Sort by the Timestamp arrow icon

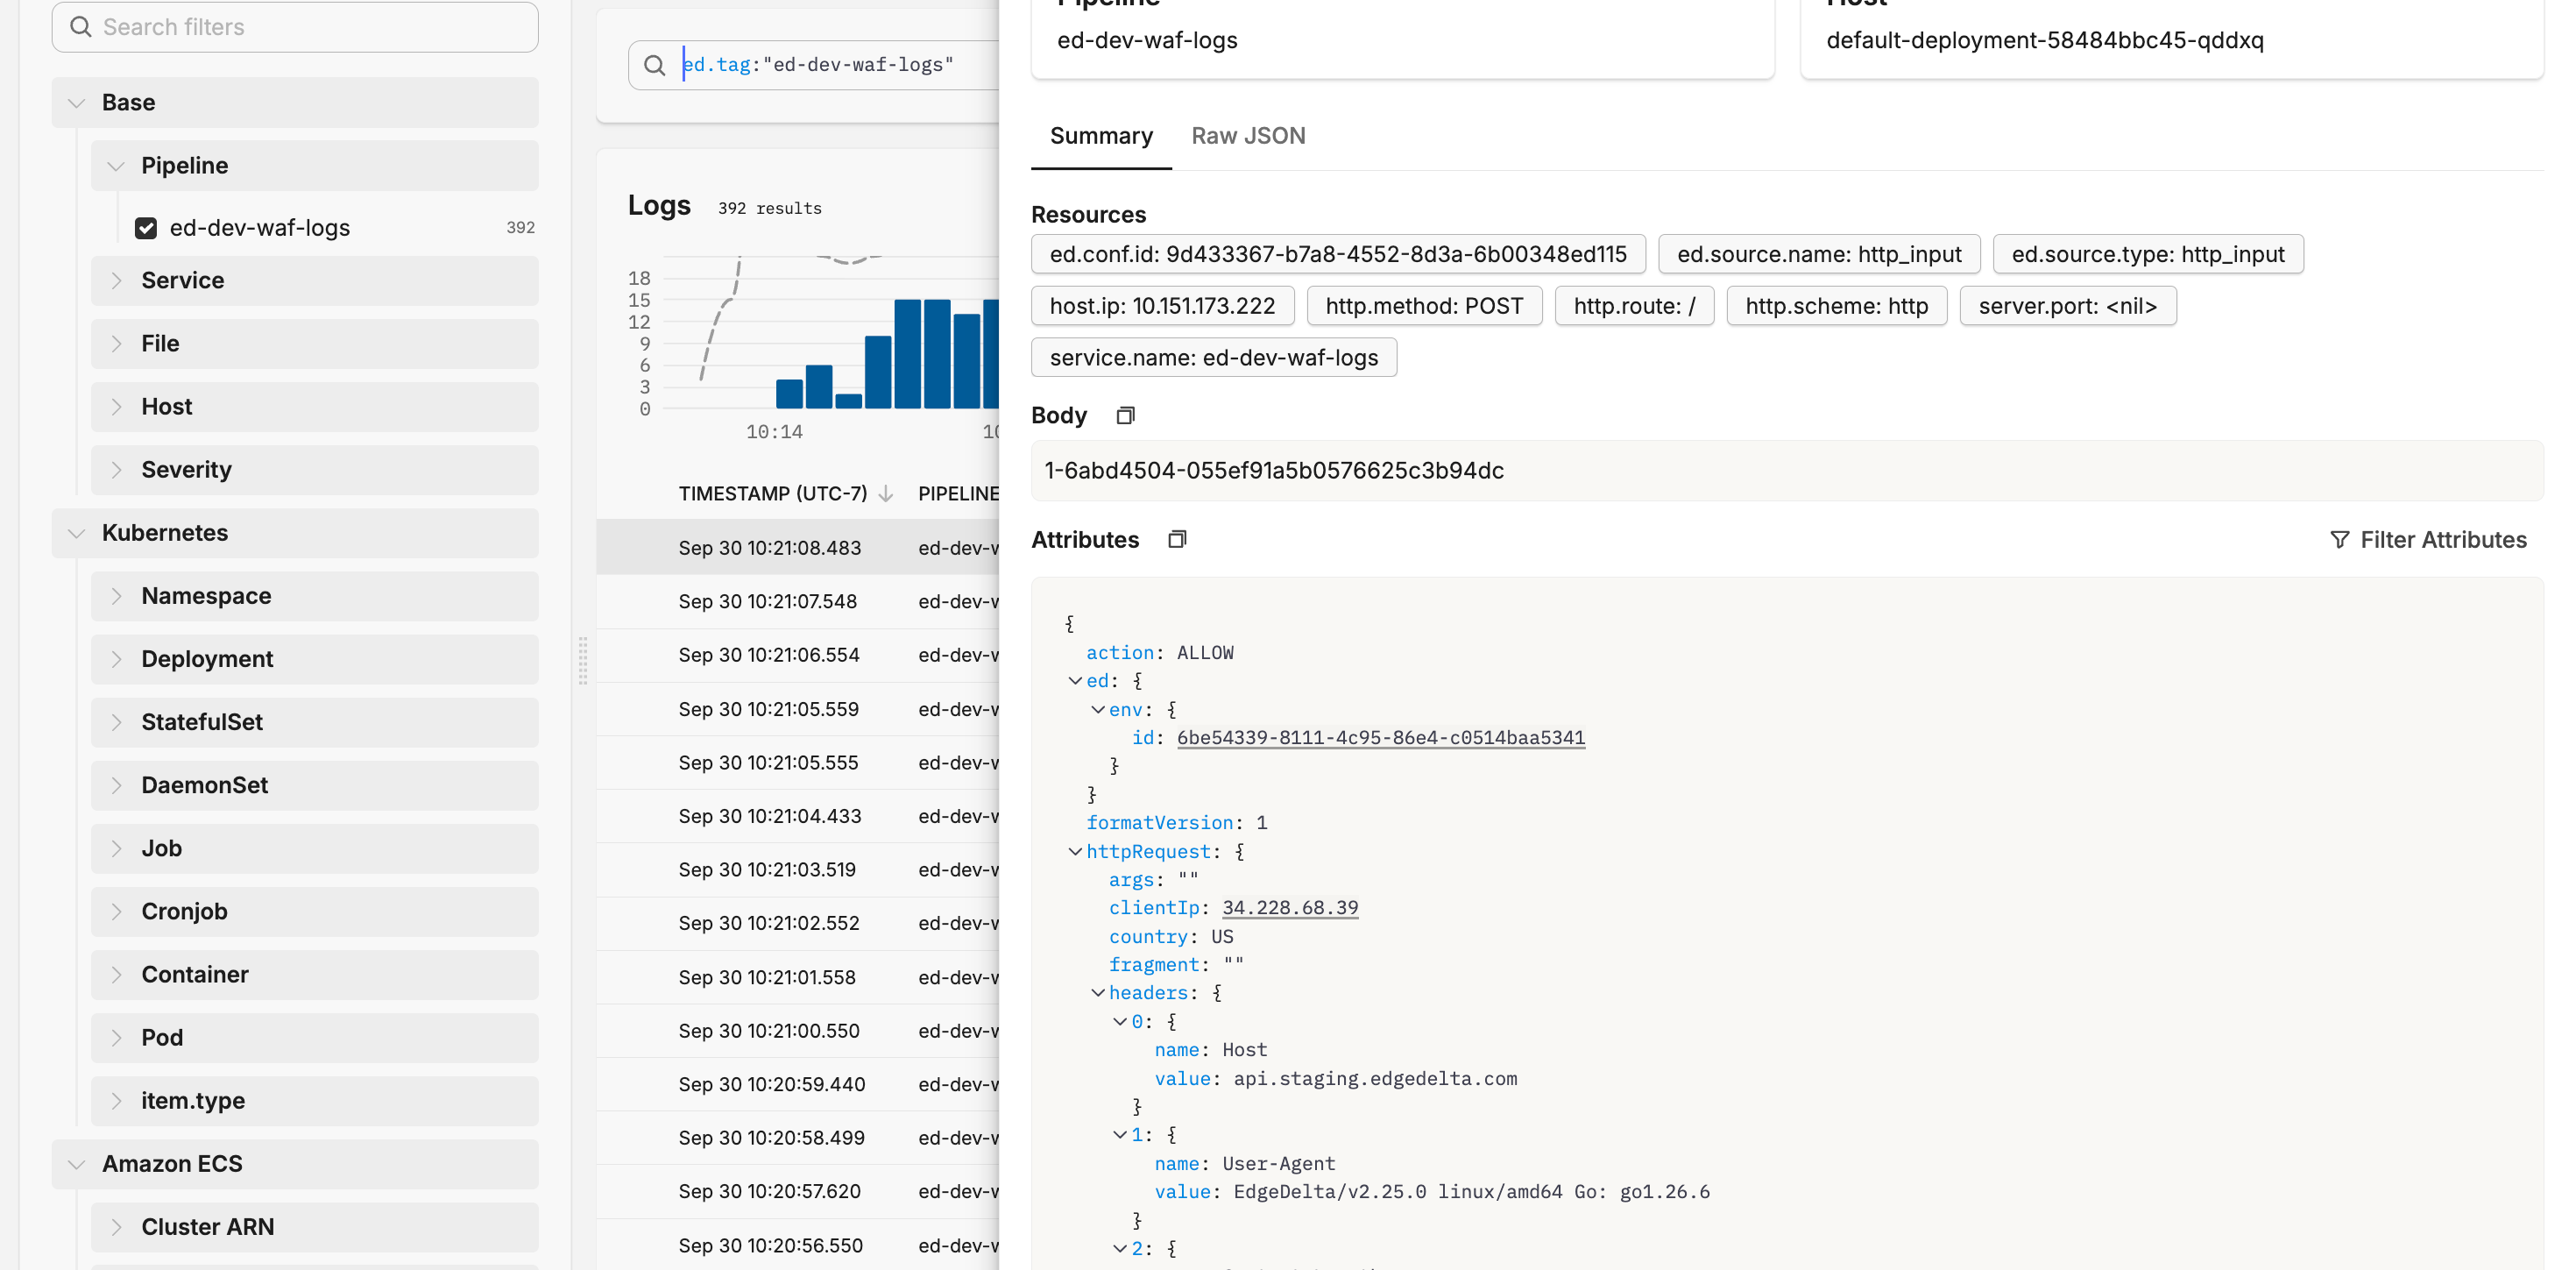pos(885,493)
